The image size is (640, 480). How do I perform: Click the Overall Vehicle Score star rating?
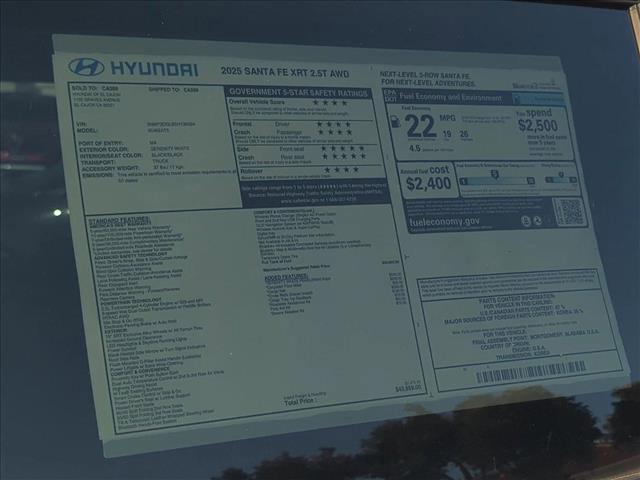pos(330,102)
